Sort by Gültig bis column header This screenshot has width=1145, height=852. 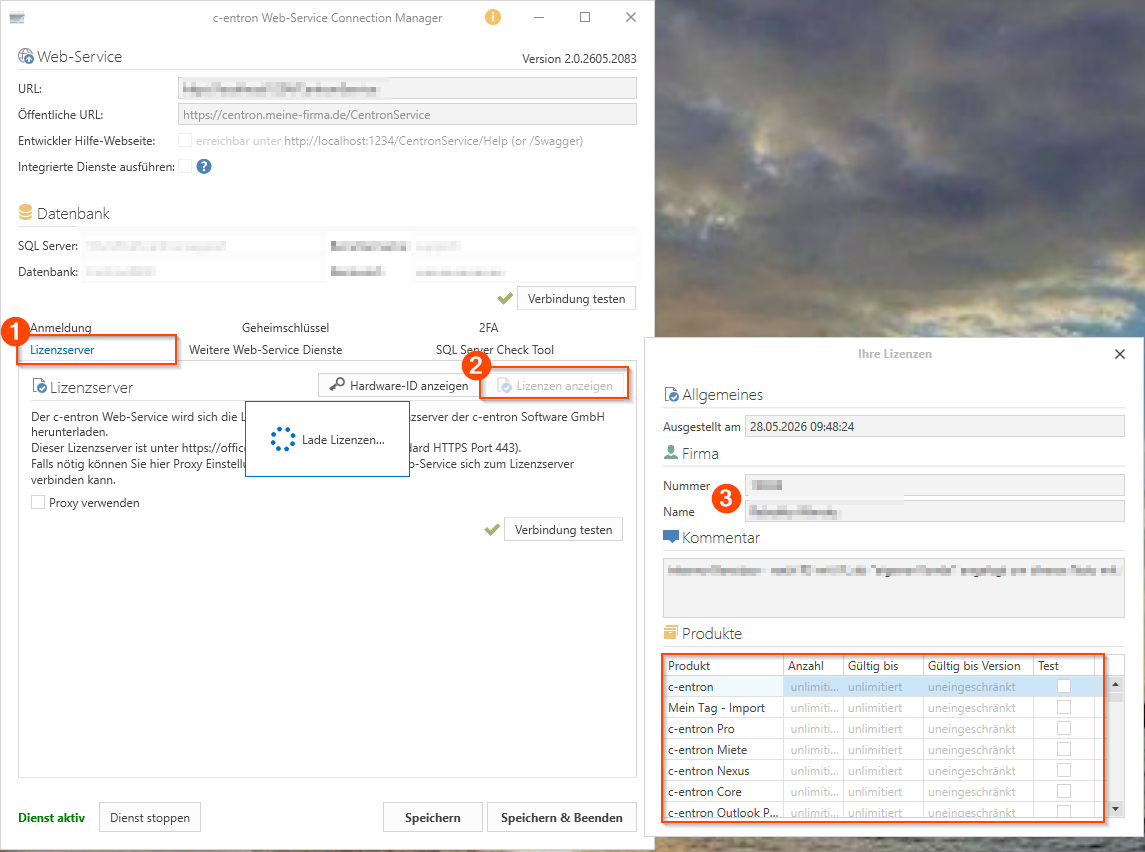(x=883, y=665)
